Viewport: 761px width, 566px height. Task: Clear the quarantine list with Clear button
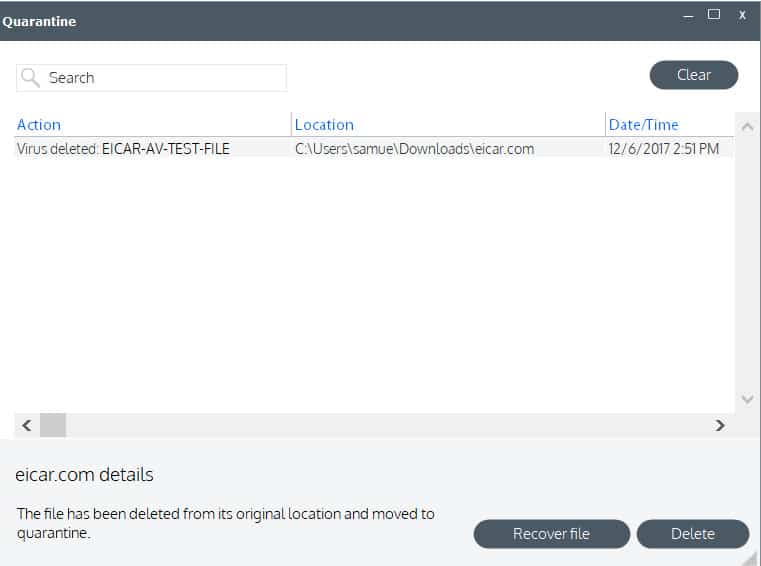pyautogui.click(x=694, y=75)
